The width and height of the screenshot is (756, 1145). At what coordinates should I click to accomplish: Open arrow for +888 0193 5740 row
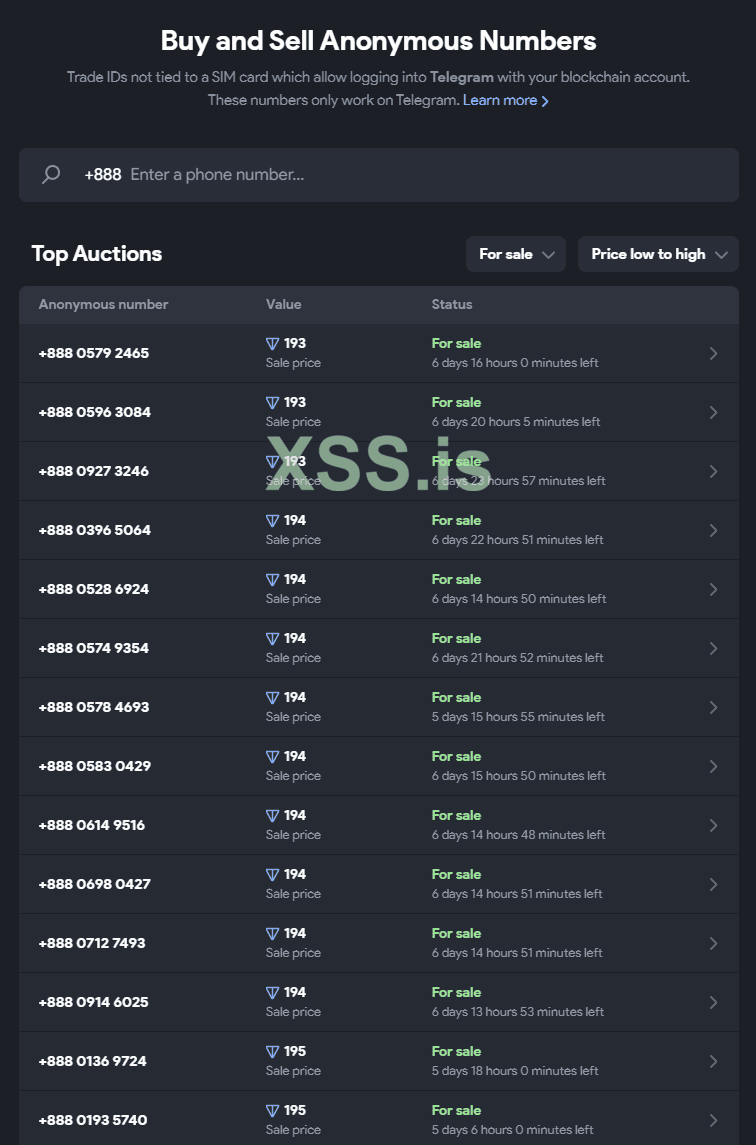[713, 1120]
